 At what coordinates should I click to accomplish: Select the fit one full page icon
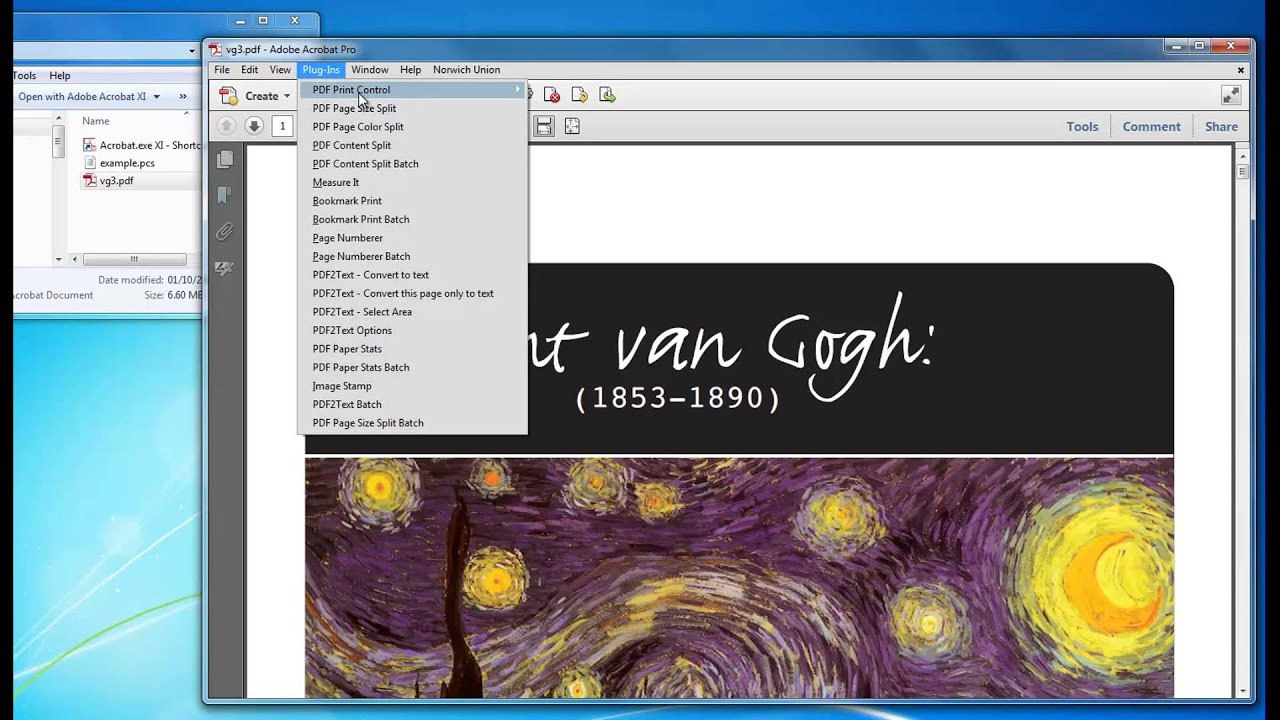coord(572,126)
